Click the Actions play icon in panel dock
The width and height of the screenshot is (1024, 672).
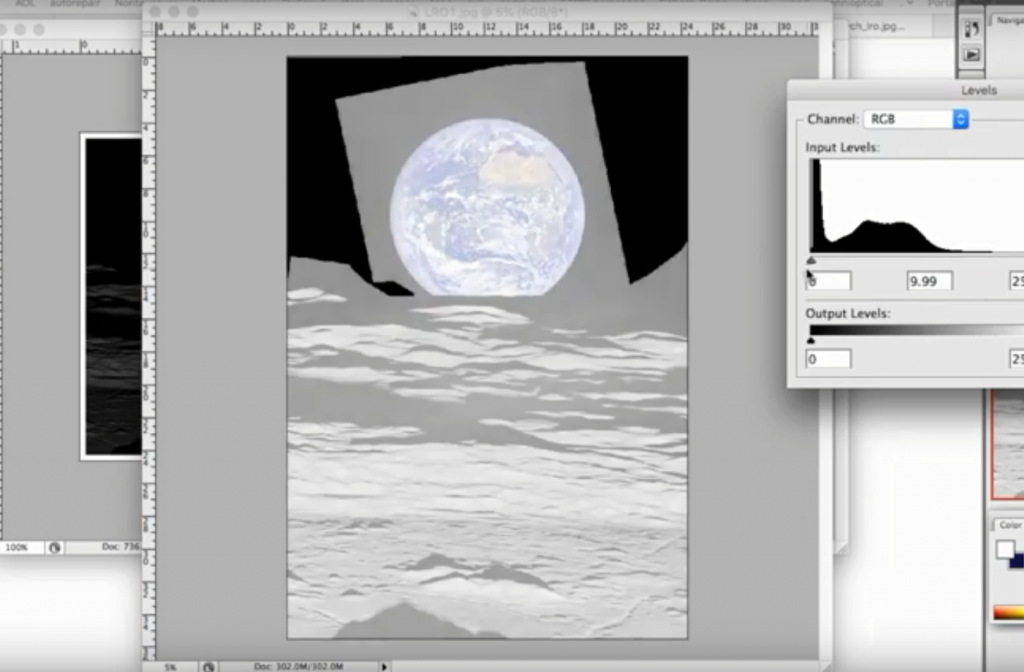point(971,55)
